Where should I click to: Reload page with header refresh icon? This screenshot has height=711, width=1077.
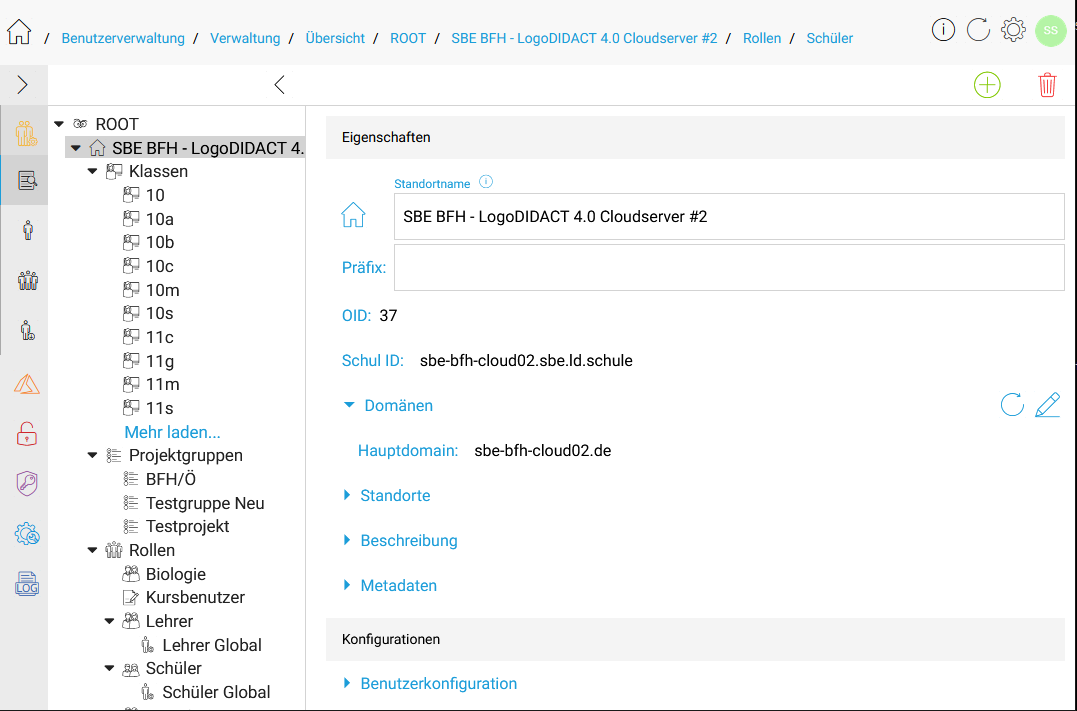click(978, 30)
